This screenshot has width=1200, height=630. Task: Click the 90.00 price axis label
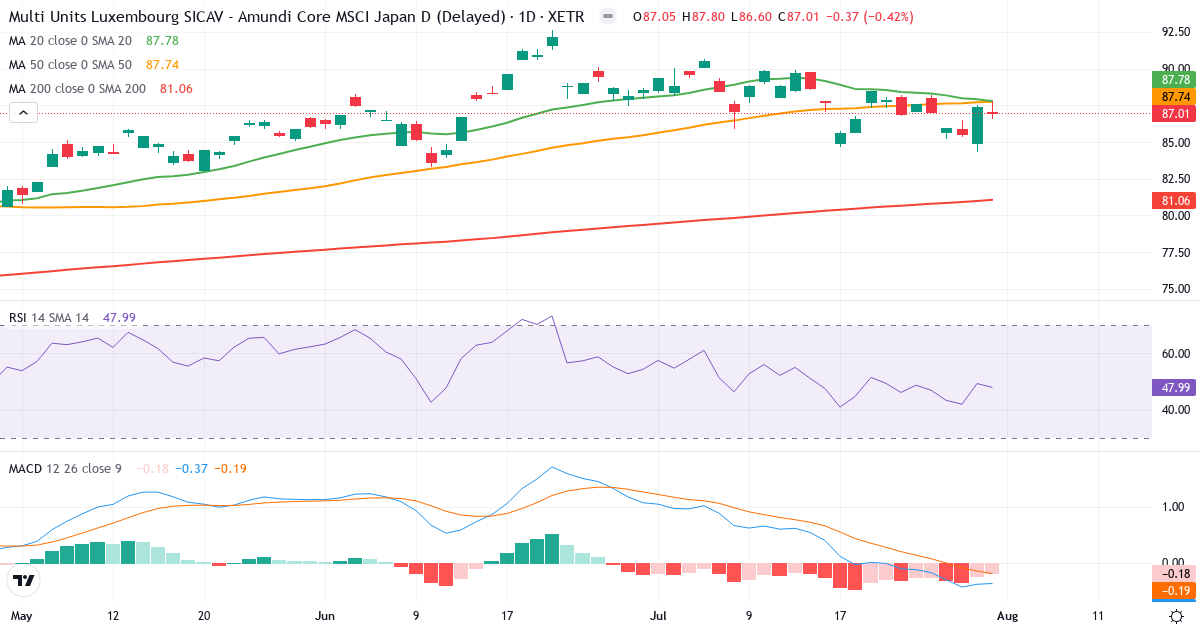pos(1176,68)
